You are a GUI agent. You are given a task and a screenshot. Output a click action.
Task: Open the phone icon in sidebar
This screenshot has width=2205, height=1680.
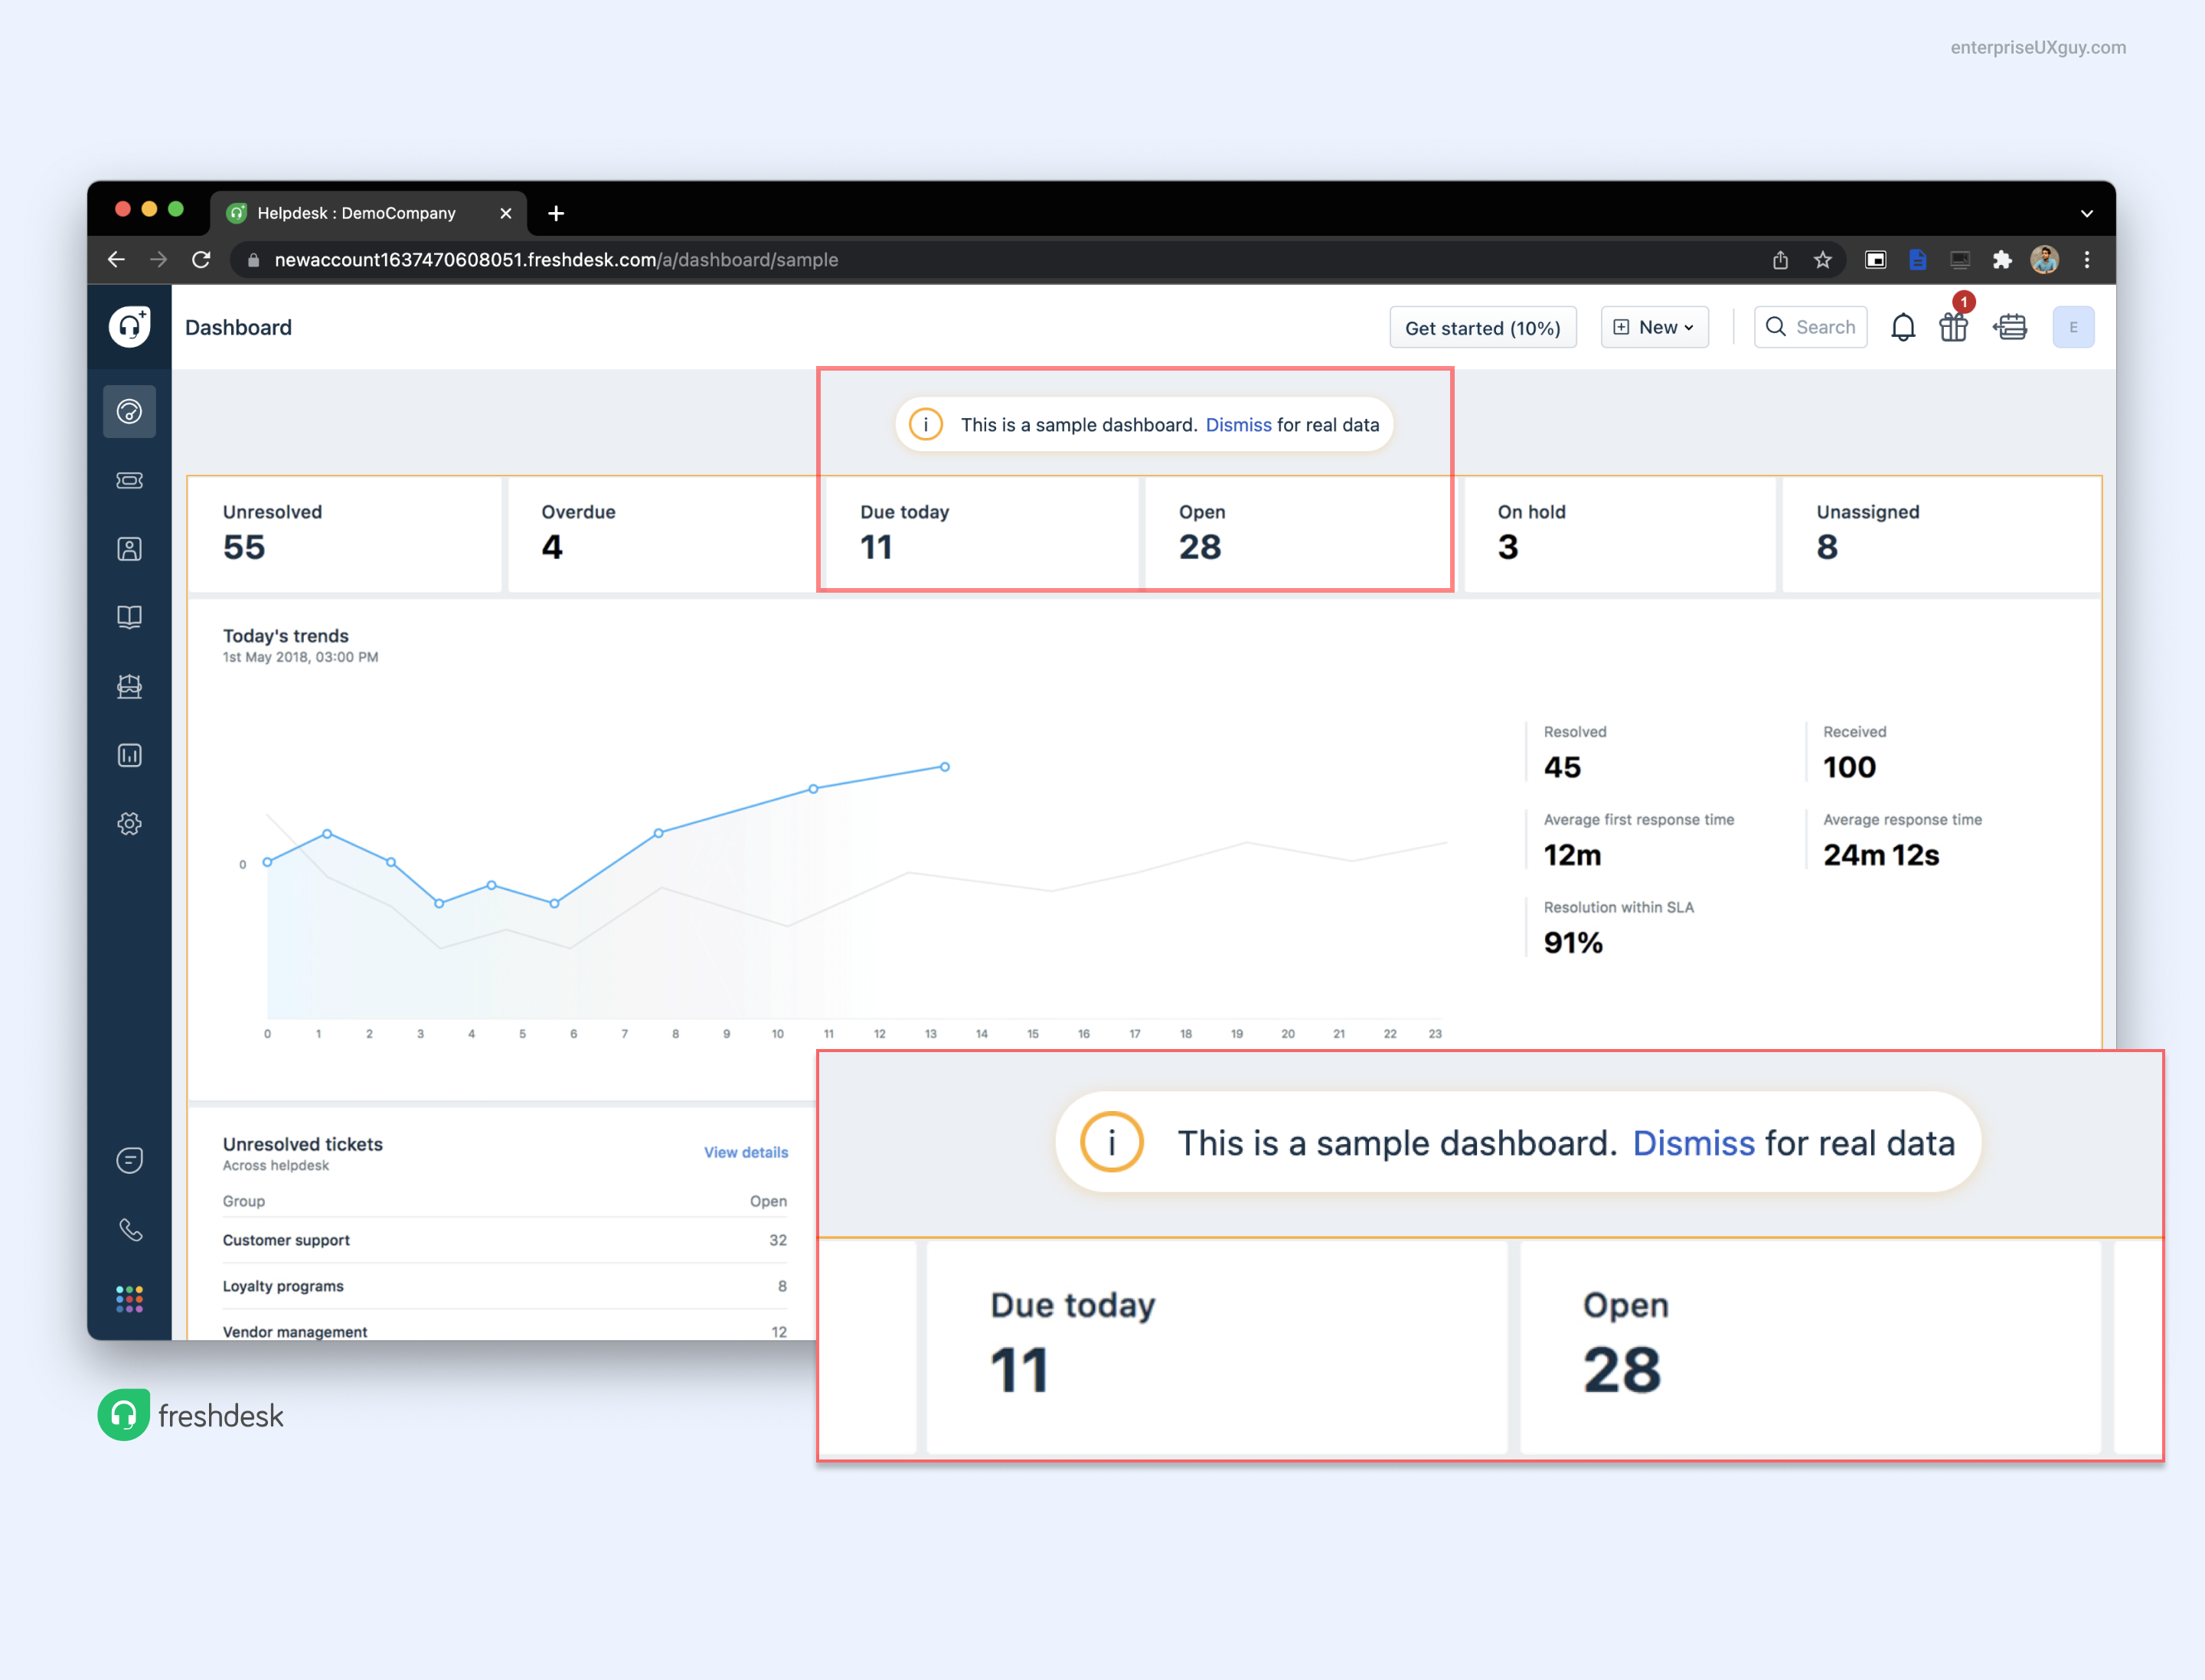(x=129, y=1229)
